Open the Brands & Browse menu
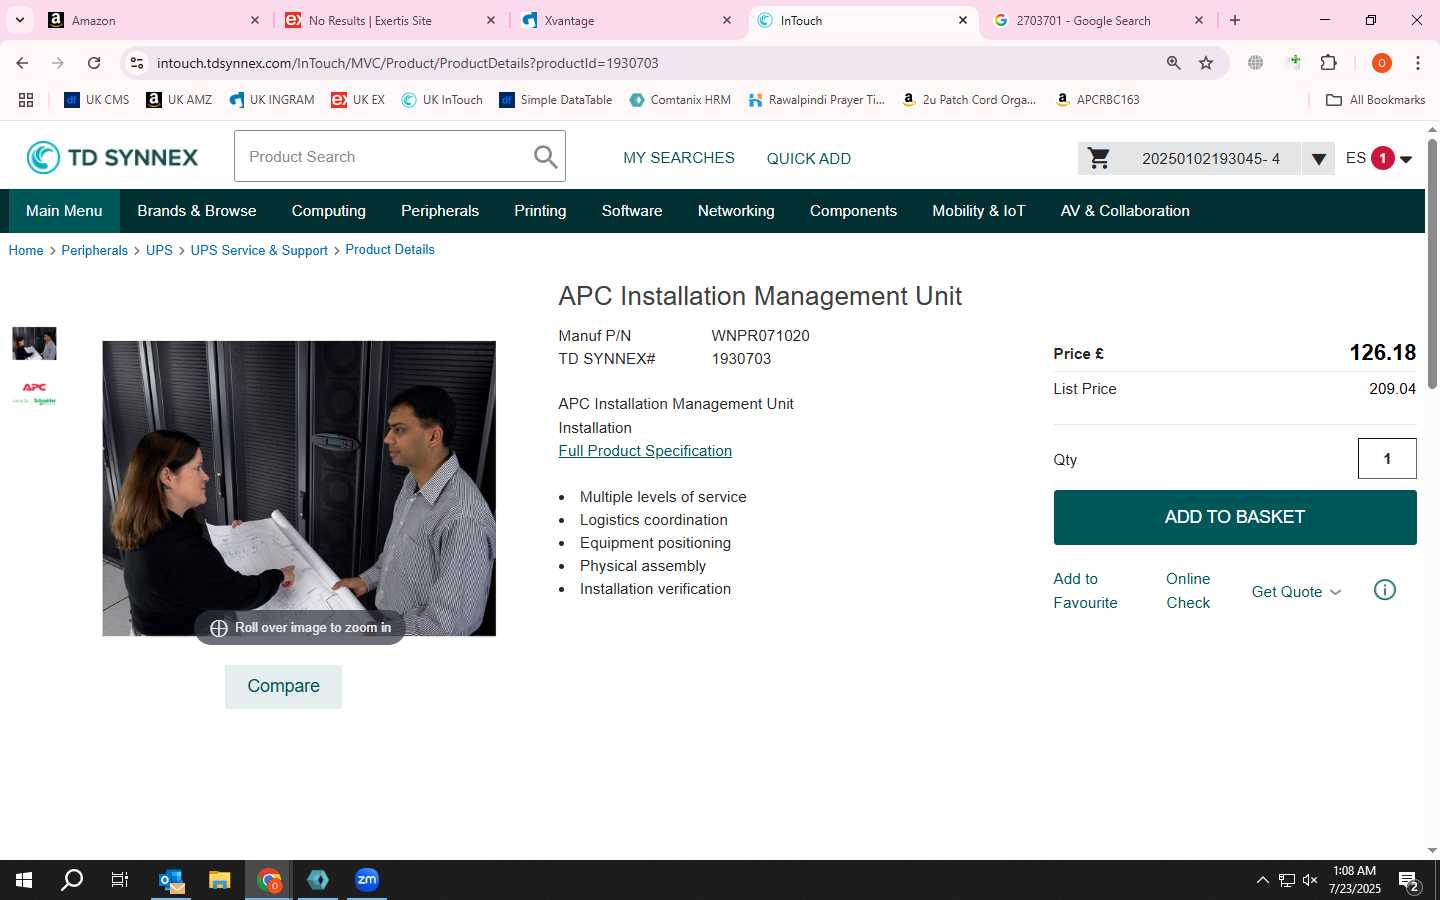1440x900 pixels. 197,211
